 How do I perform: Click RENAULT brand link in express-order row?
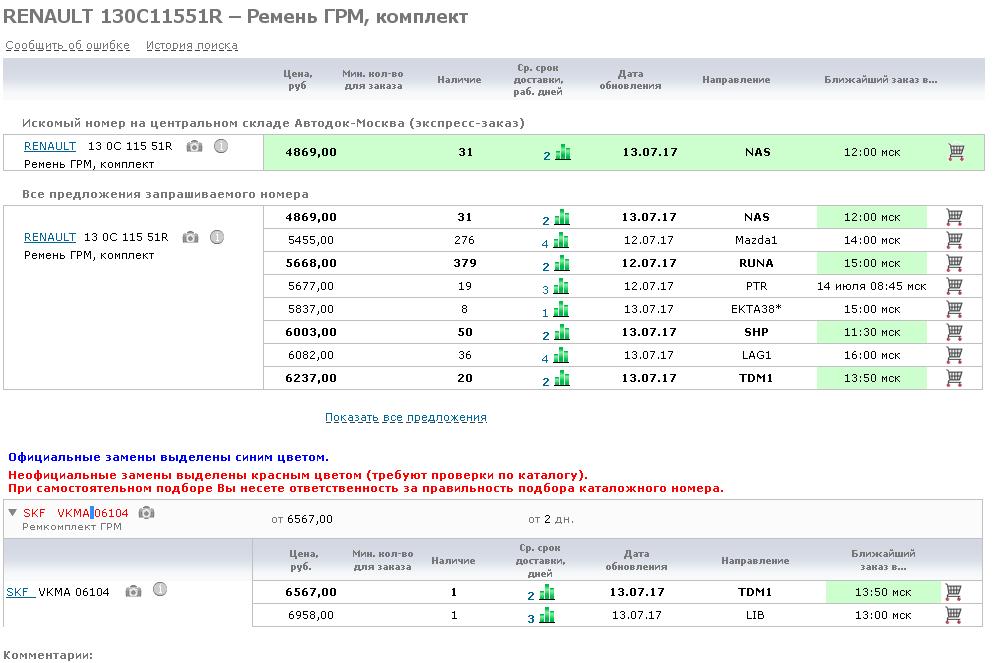(49, 146)
